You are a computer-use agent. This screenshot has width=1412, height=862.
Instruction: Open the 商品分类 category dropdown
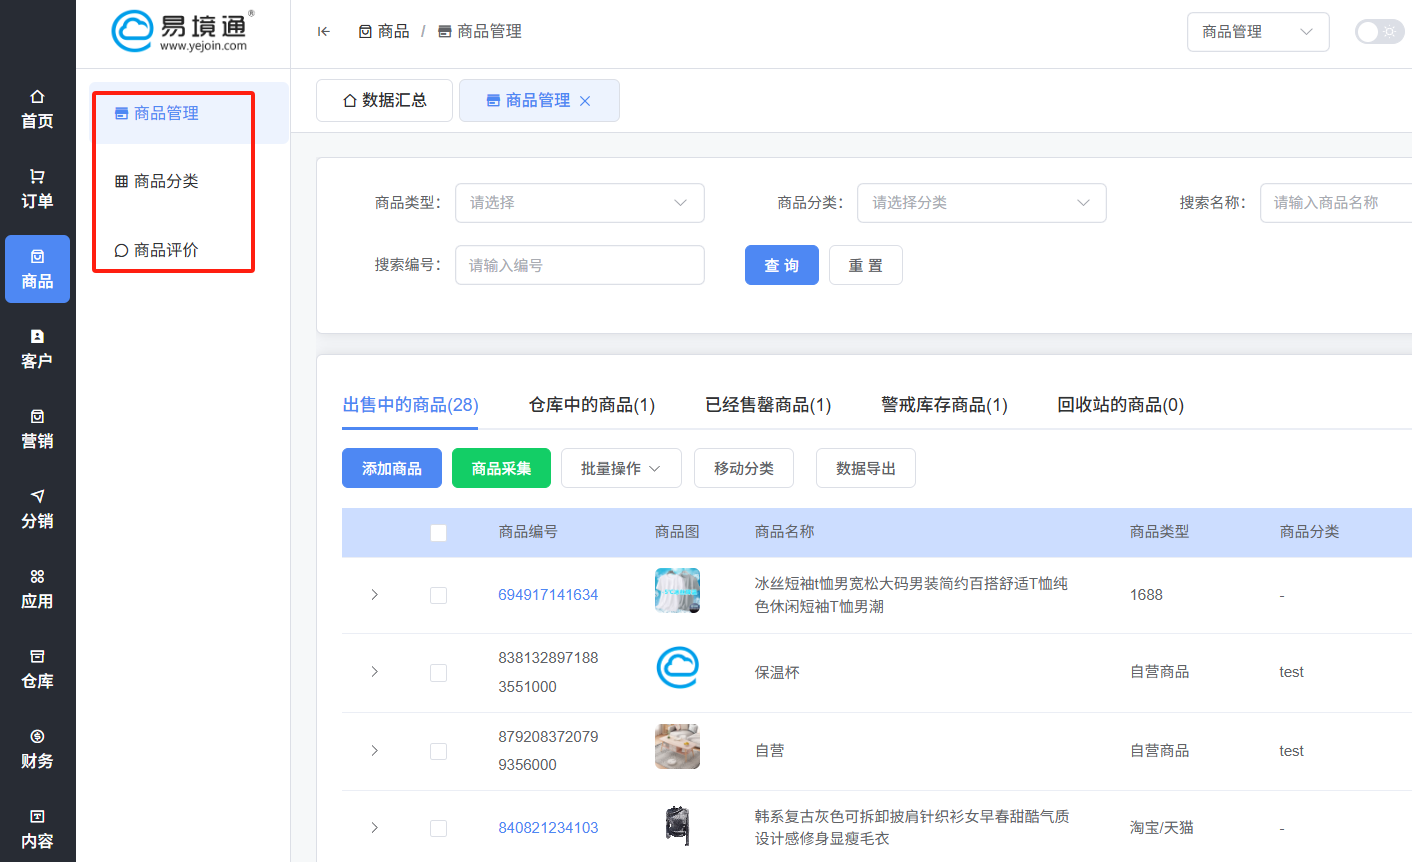tap(981, 203)
